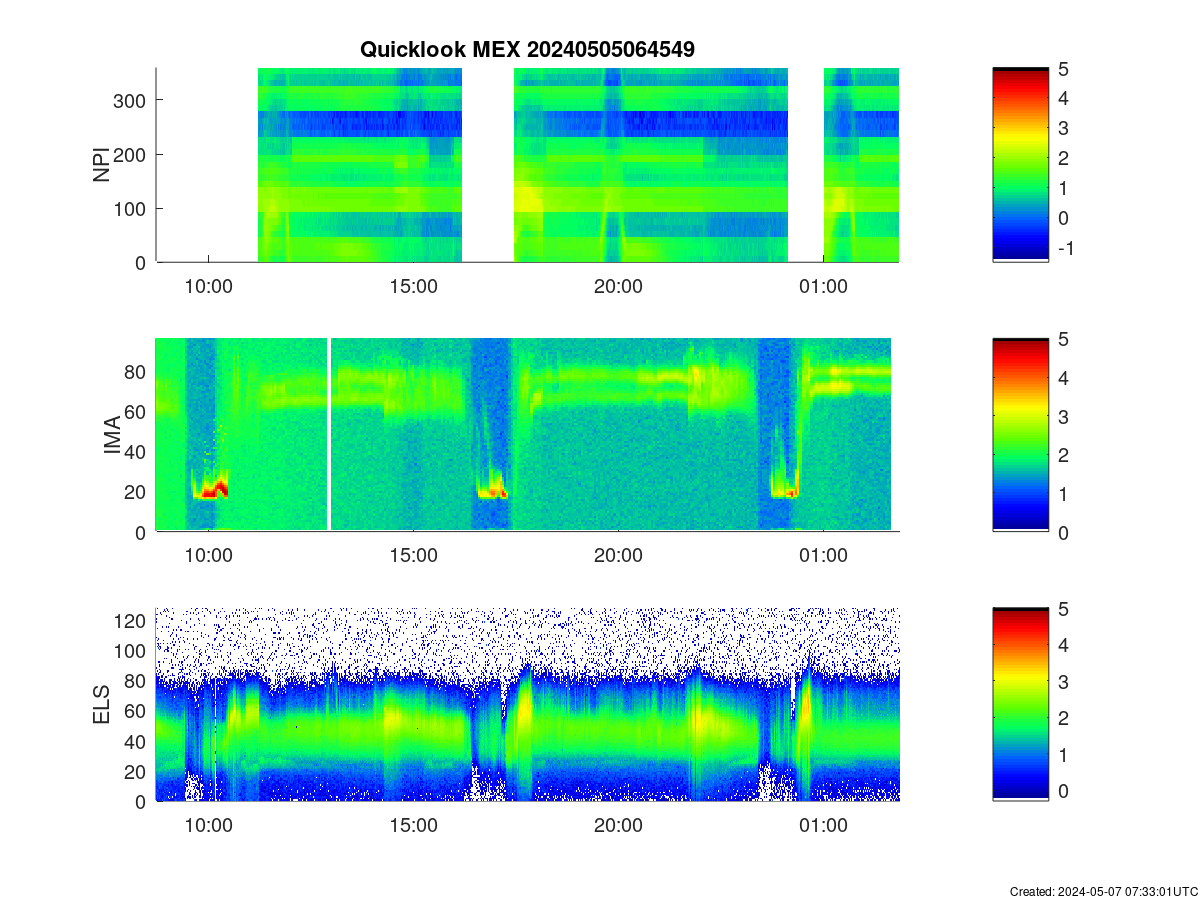Image resolution: width=1200 pixels, height=900 pixels.
Task: Select the IMA y-axis label
Action: [x=111, y=435]
